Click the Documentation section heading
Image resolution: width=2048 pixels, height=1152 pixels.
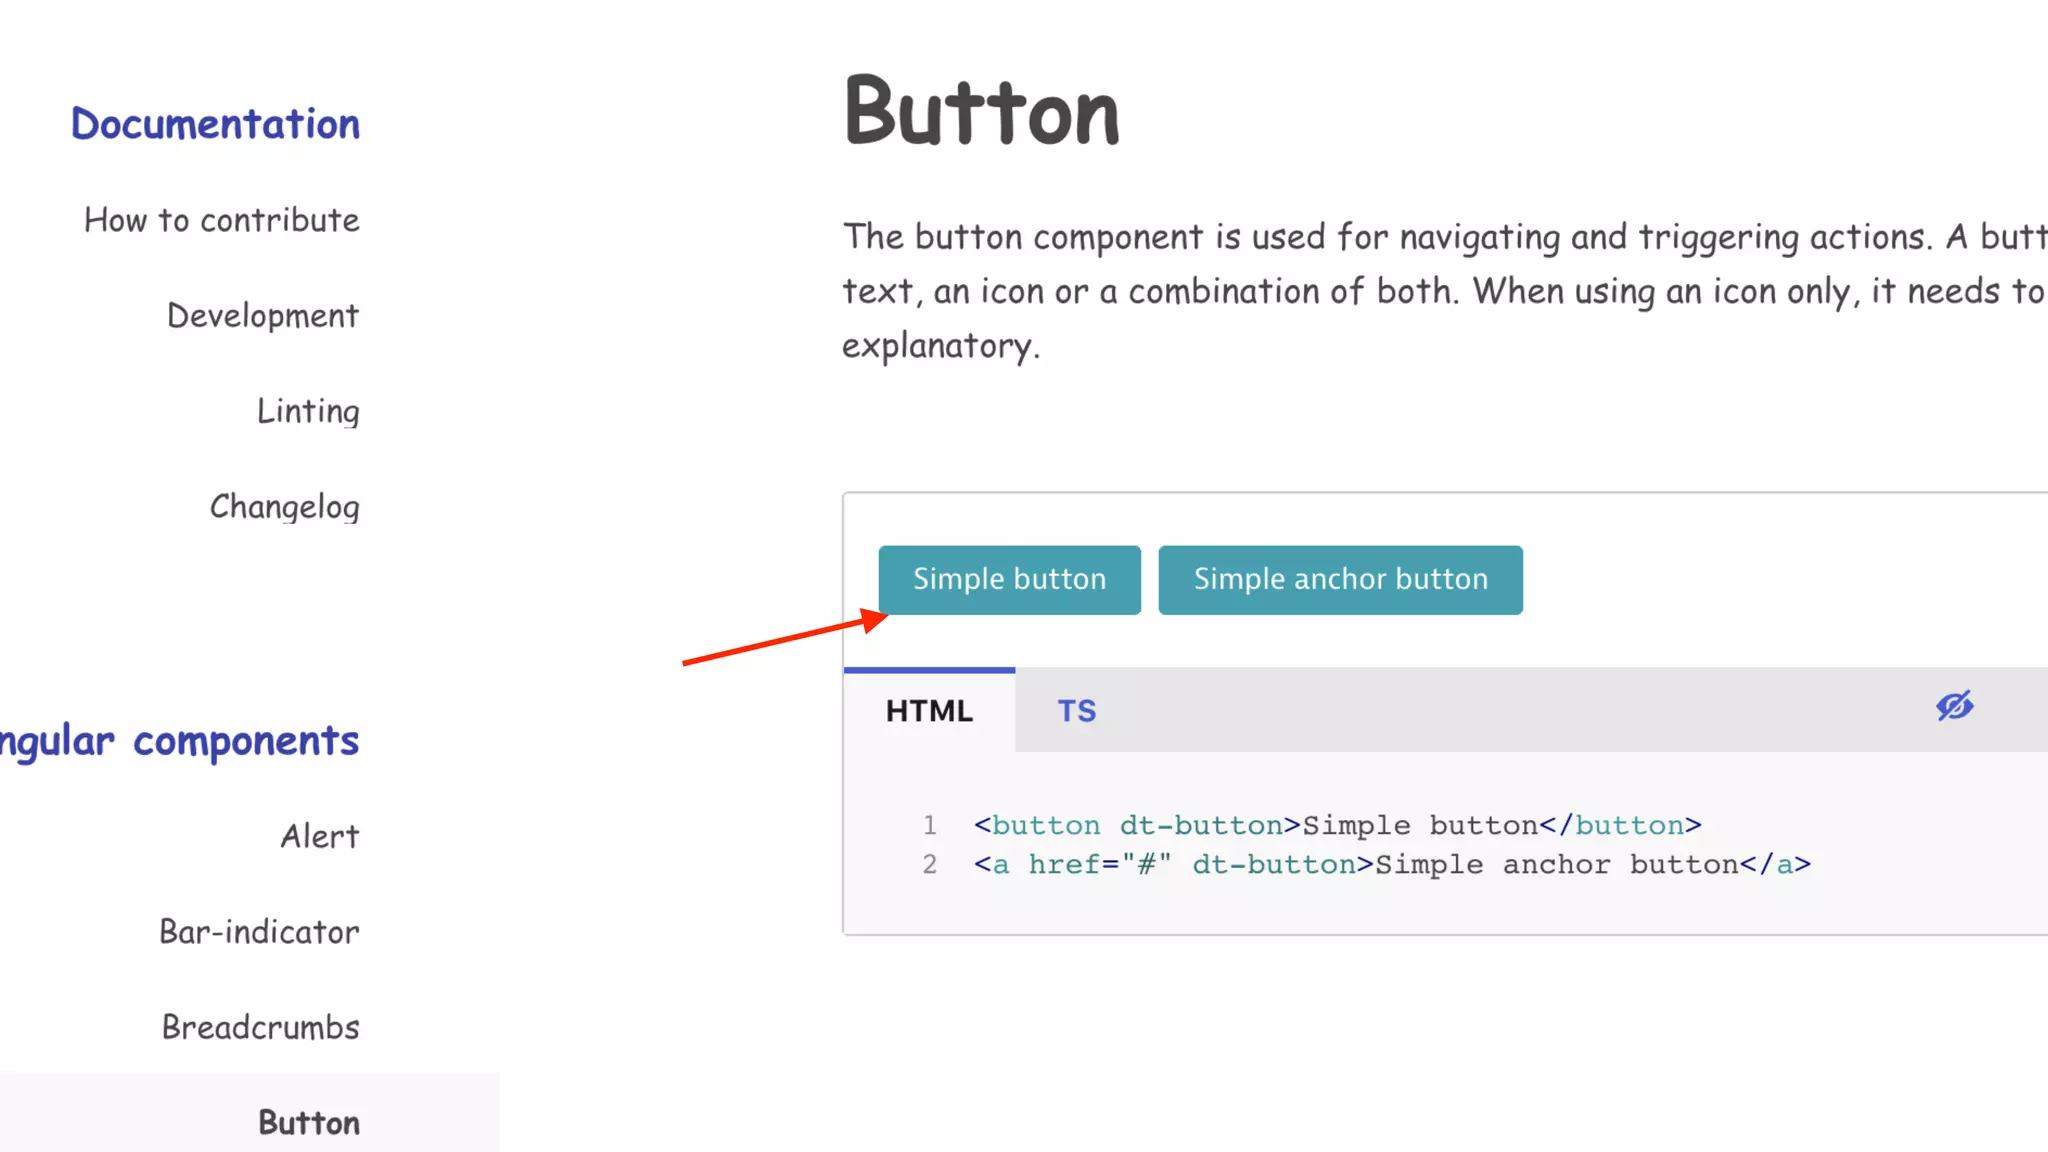click(215, 124)
